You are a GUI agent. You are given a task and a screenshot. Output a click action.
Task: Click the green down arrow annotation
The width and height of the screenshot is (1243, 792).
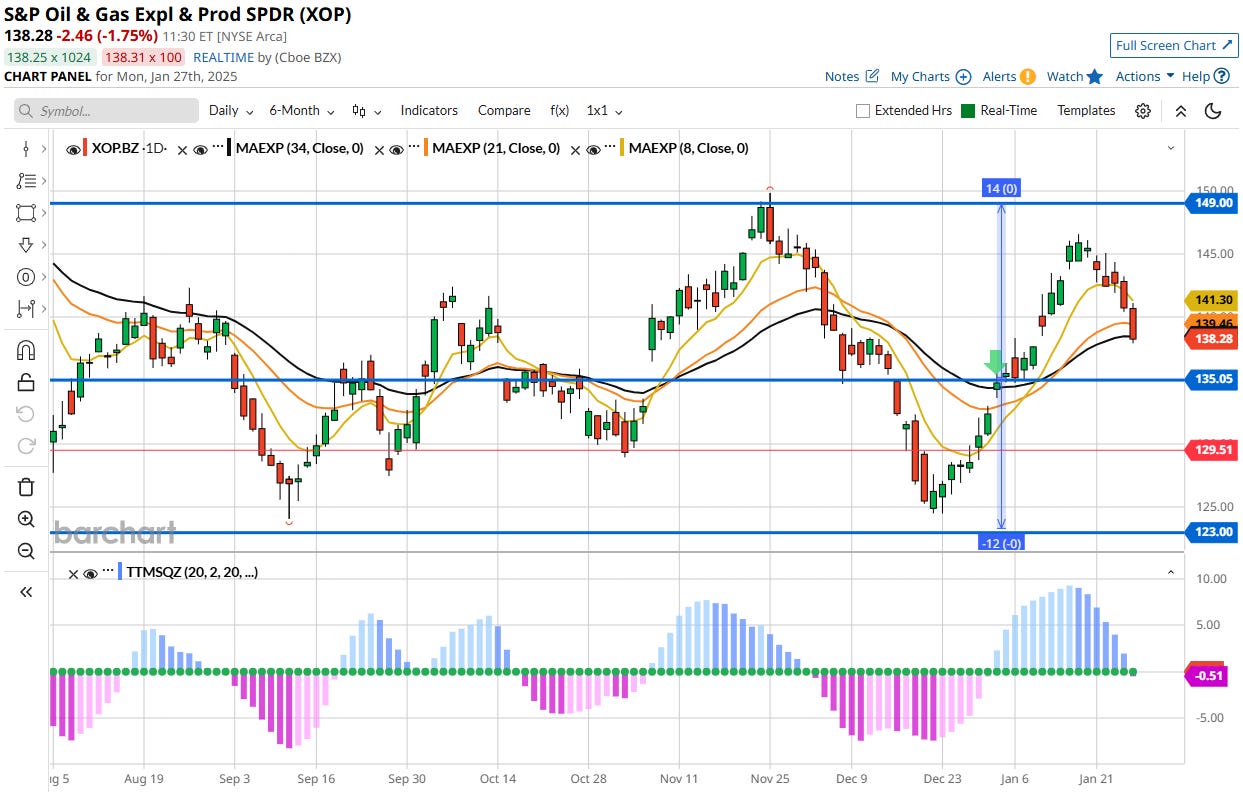click(x=995, y=364)
